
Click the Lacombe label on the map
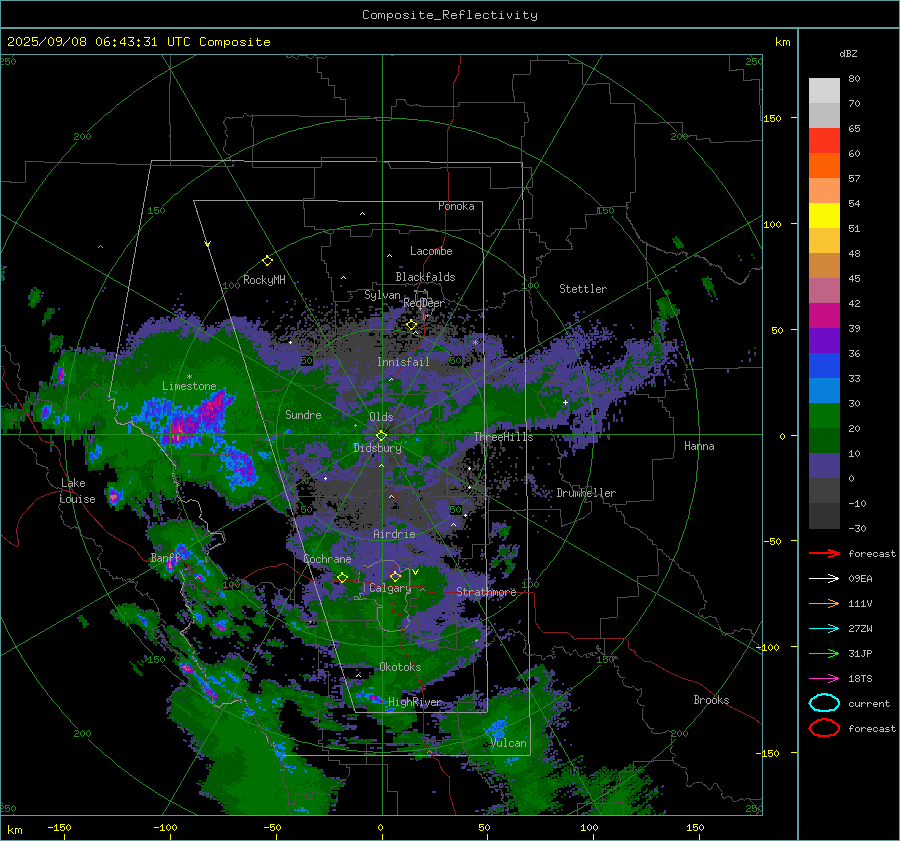click(x=431, y=251)
